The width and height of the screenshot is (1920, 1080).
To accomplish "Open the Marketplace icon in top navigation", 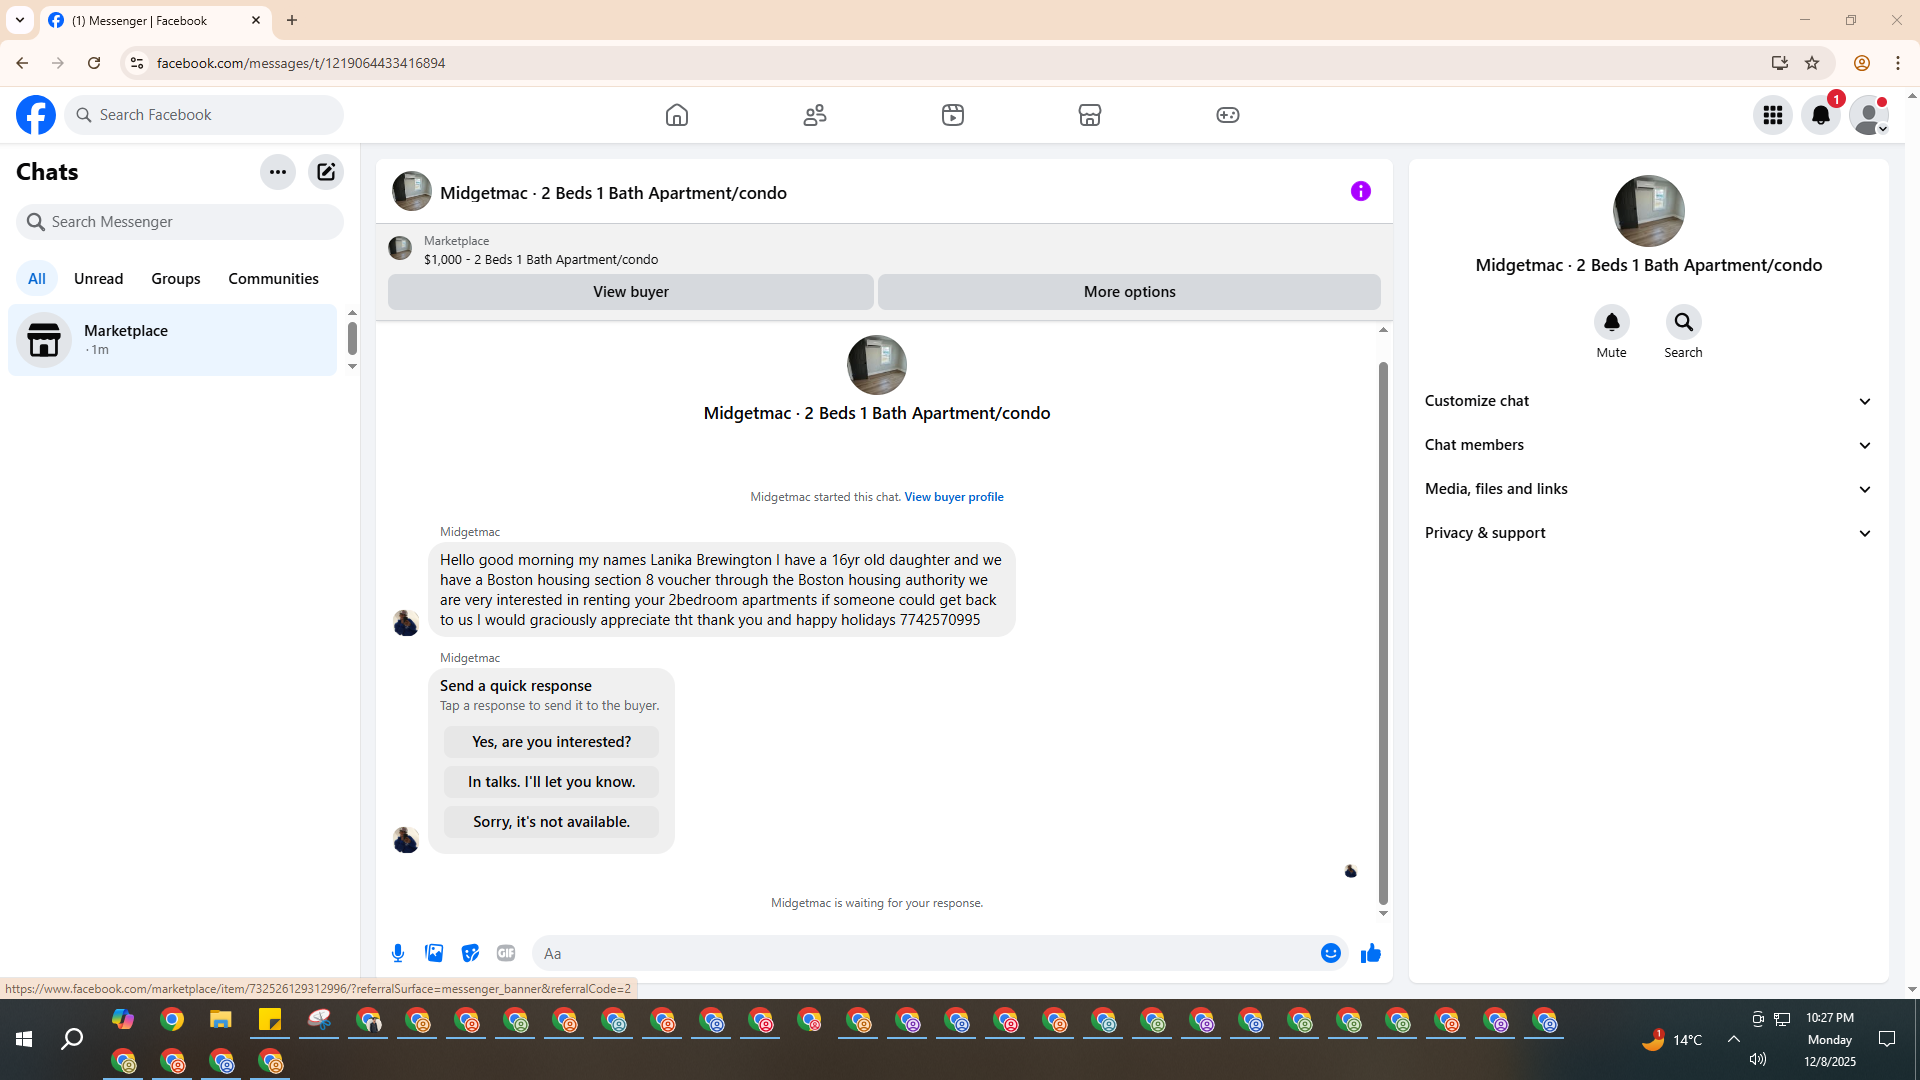I will coord(1090,115).
